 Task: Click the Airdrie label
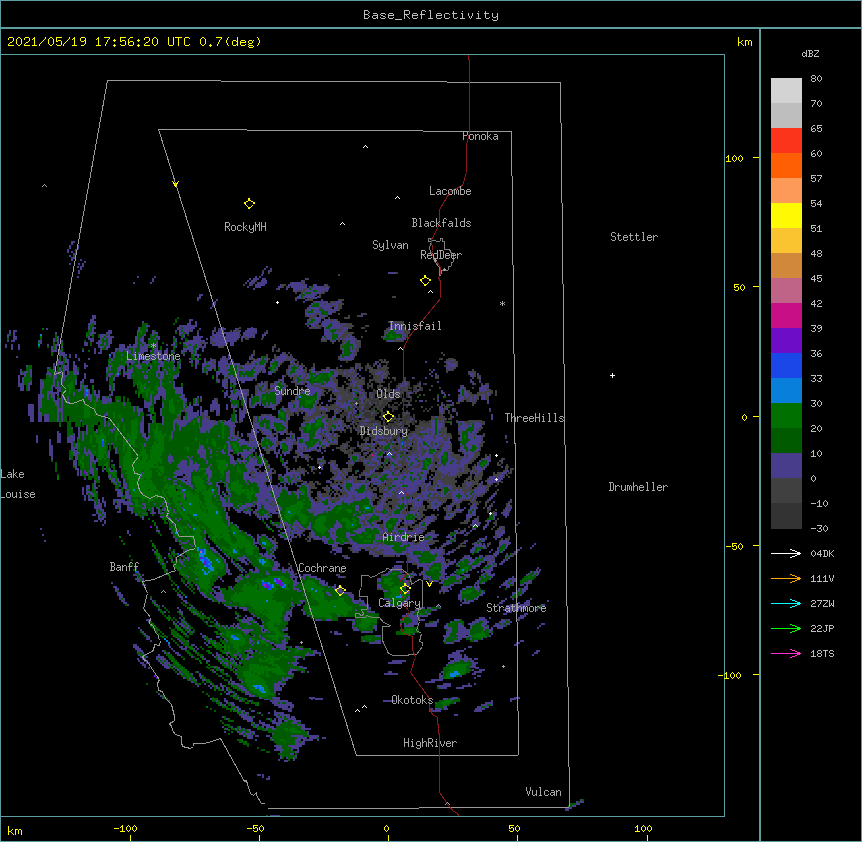coord(404,537)
